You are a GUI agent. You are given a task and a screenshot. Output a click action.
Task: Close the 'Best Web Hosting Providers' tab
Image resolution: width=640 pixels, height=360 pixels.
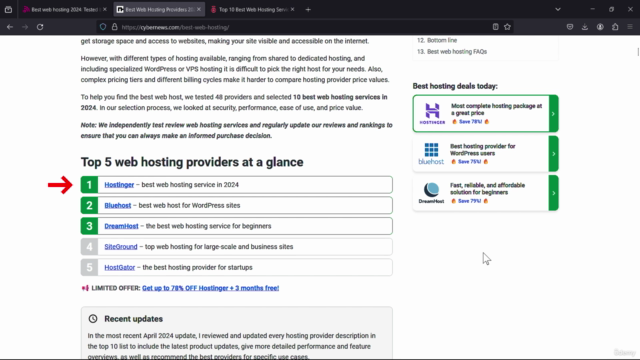pos(199,9)
